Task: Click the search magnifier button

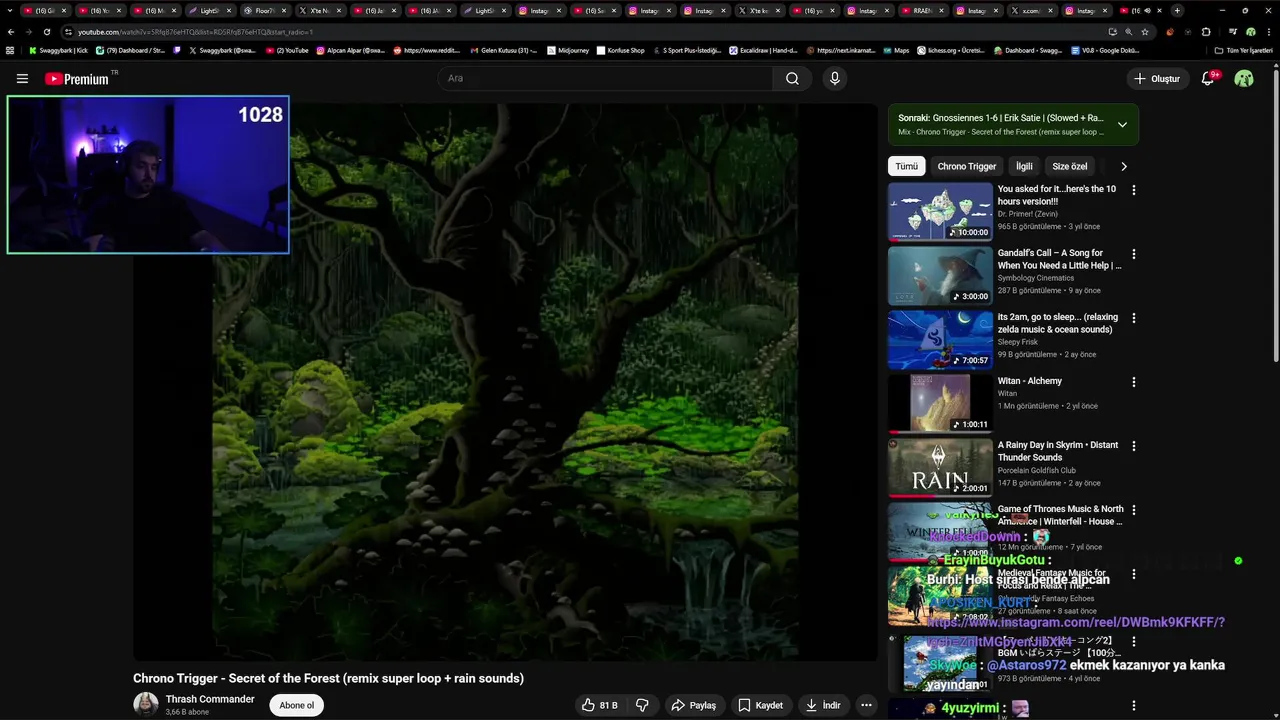Action: click(x=792, y=78)
